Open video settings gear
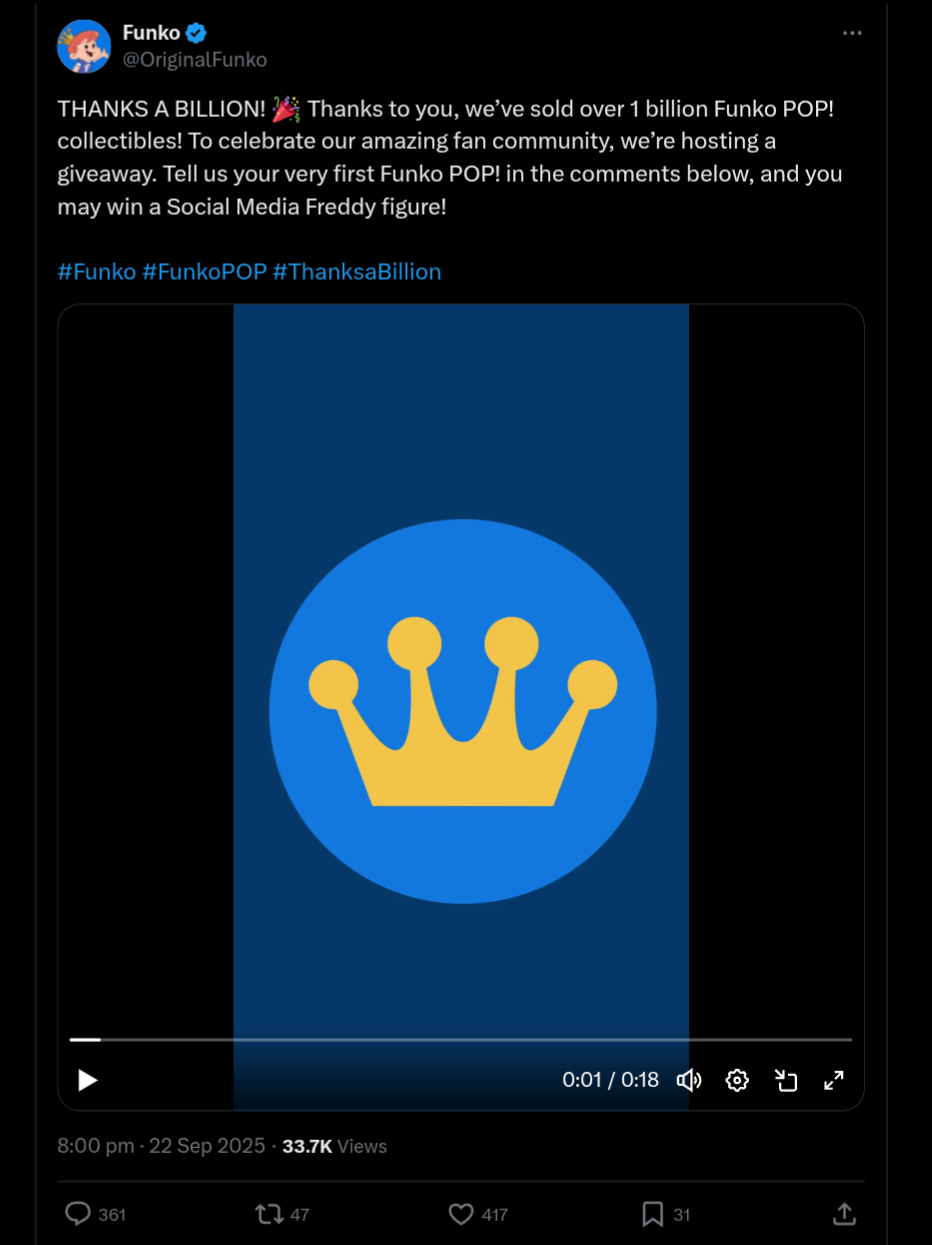This screenshot has height=1245, width=932. pos(737,1080)
